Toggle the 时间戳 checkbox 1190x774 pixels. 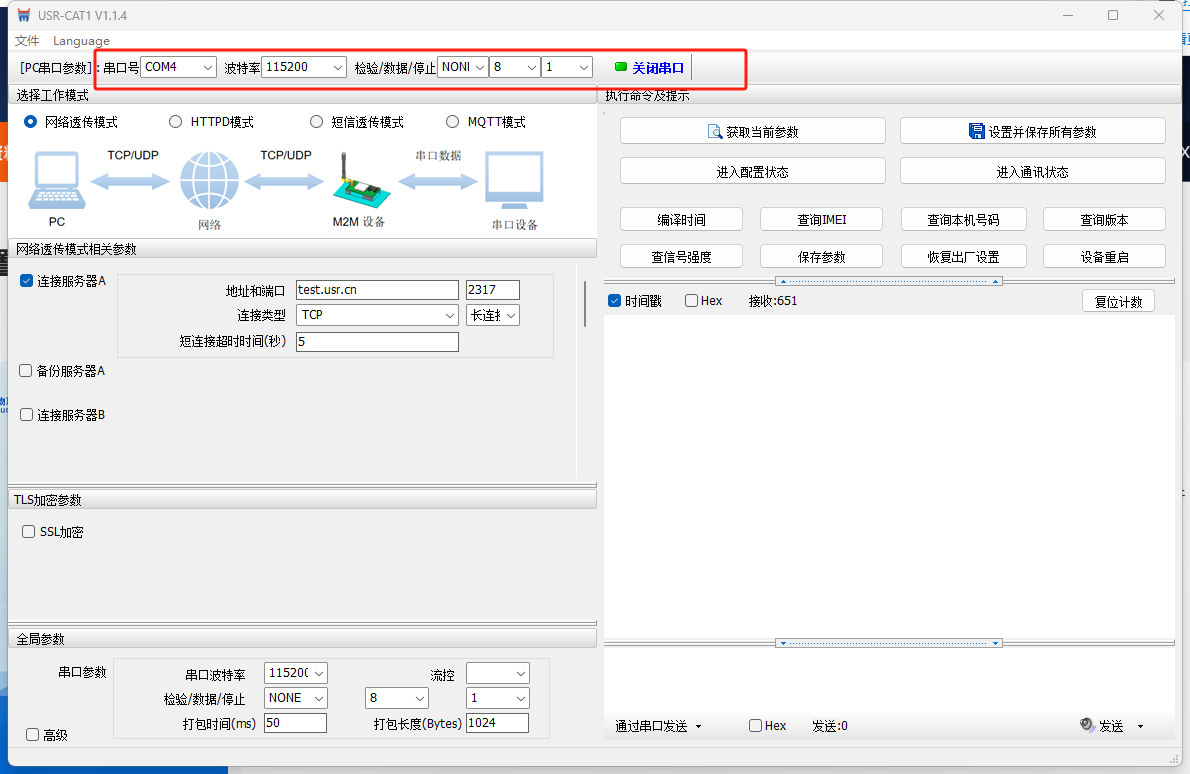tap(615, 301)
